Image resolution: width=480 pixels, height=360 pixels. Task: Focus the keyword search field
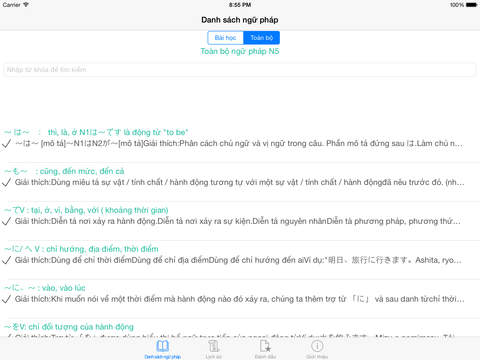point(239,69)
